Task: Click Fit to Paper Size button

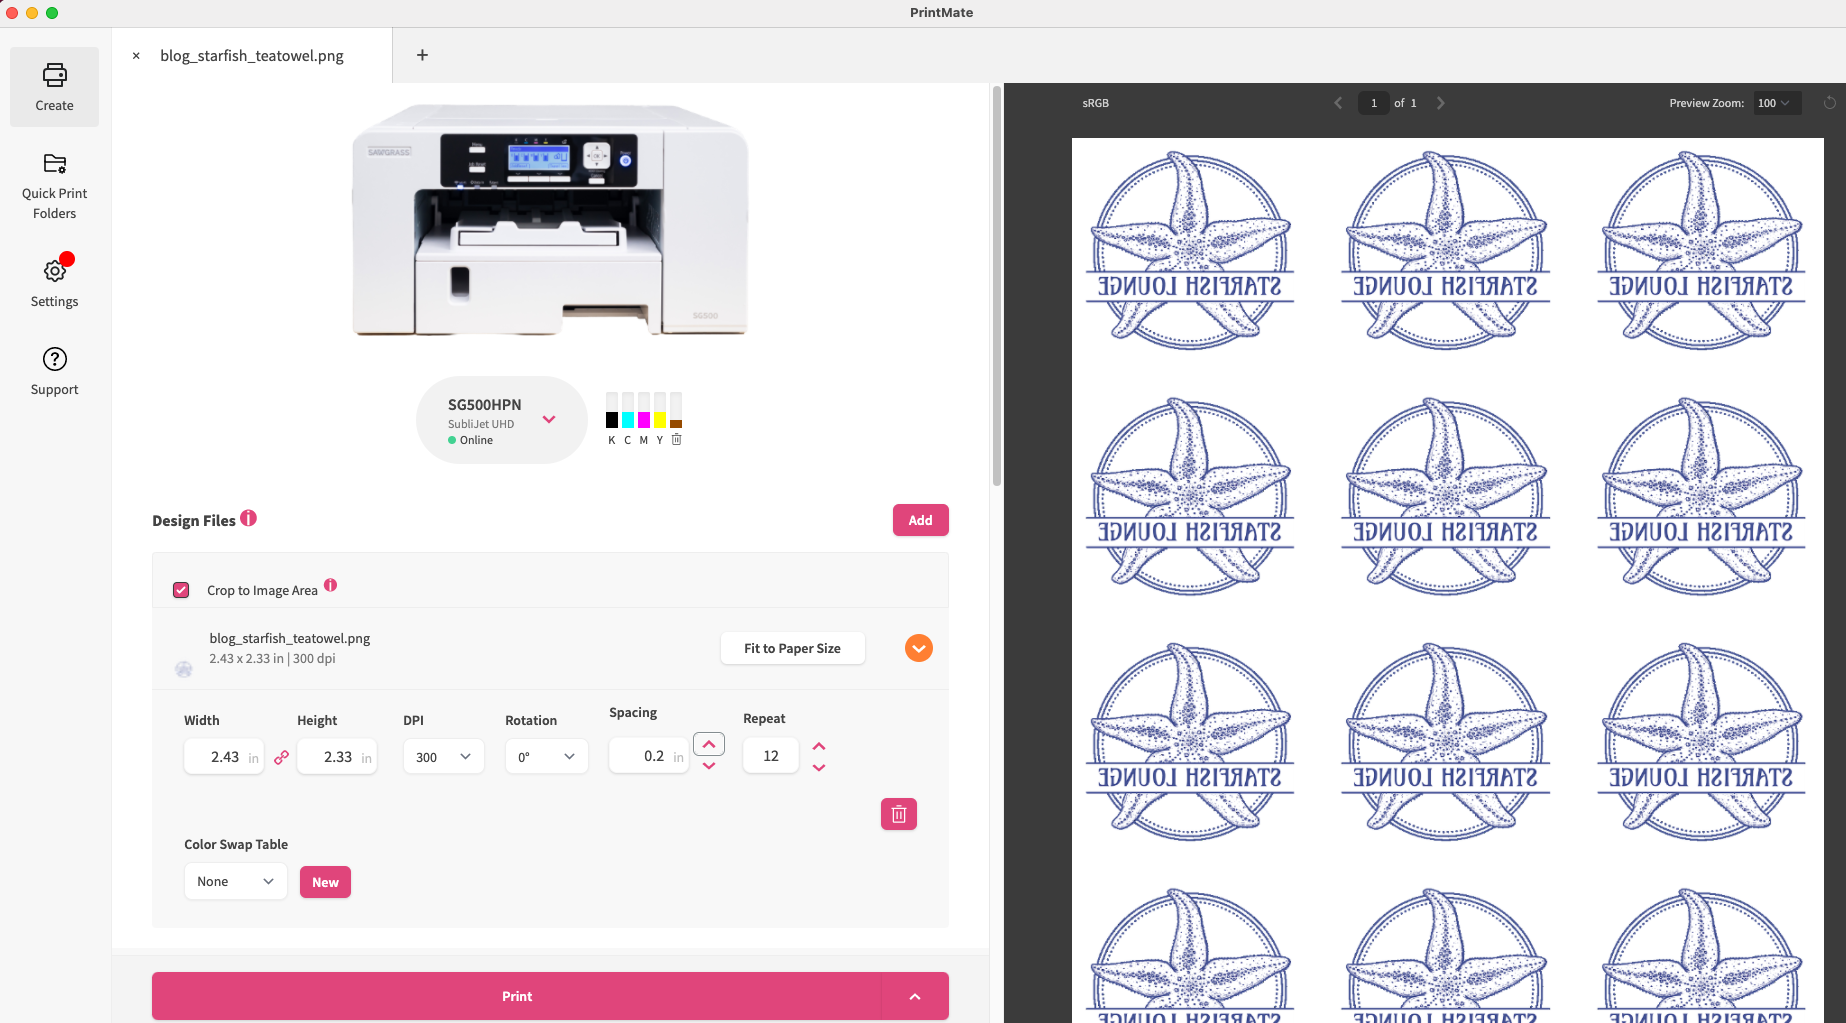Action: [x=792, y=648]
